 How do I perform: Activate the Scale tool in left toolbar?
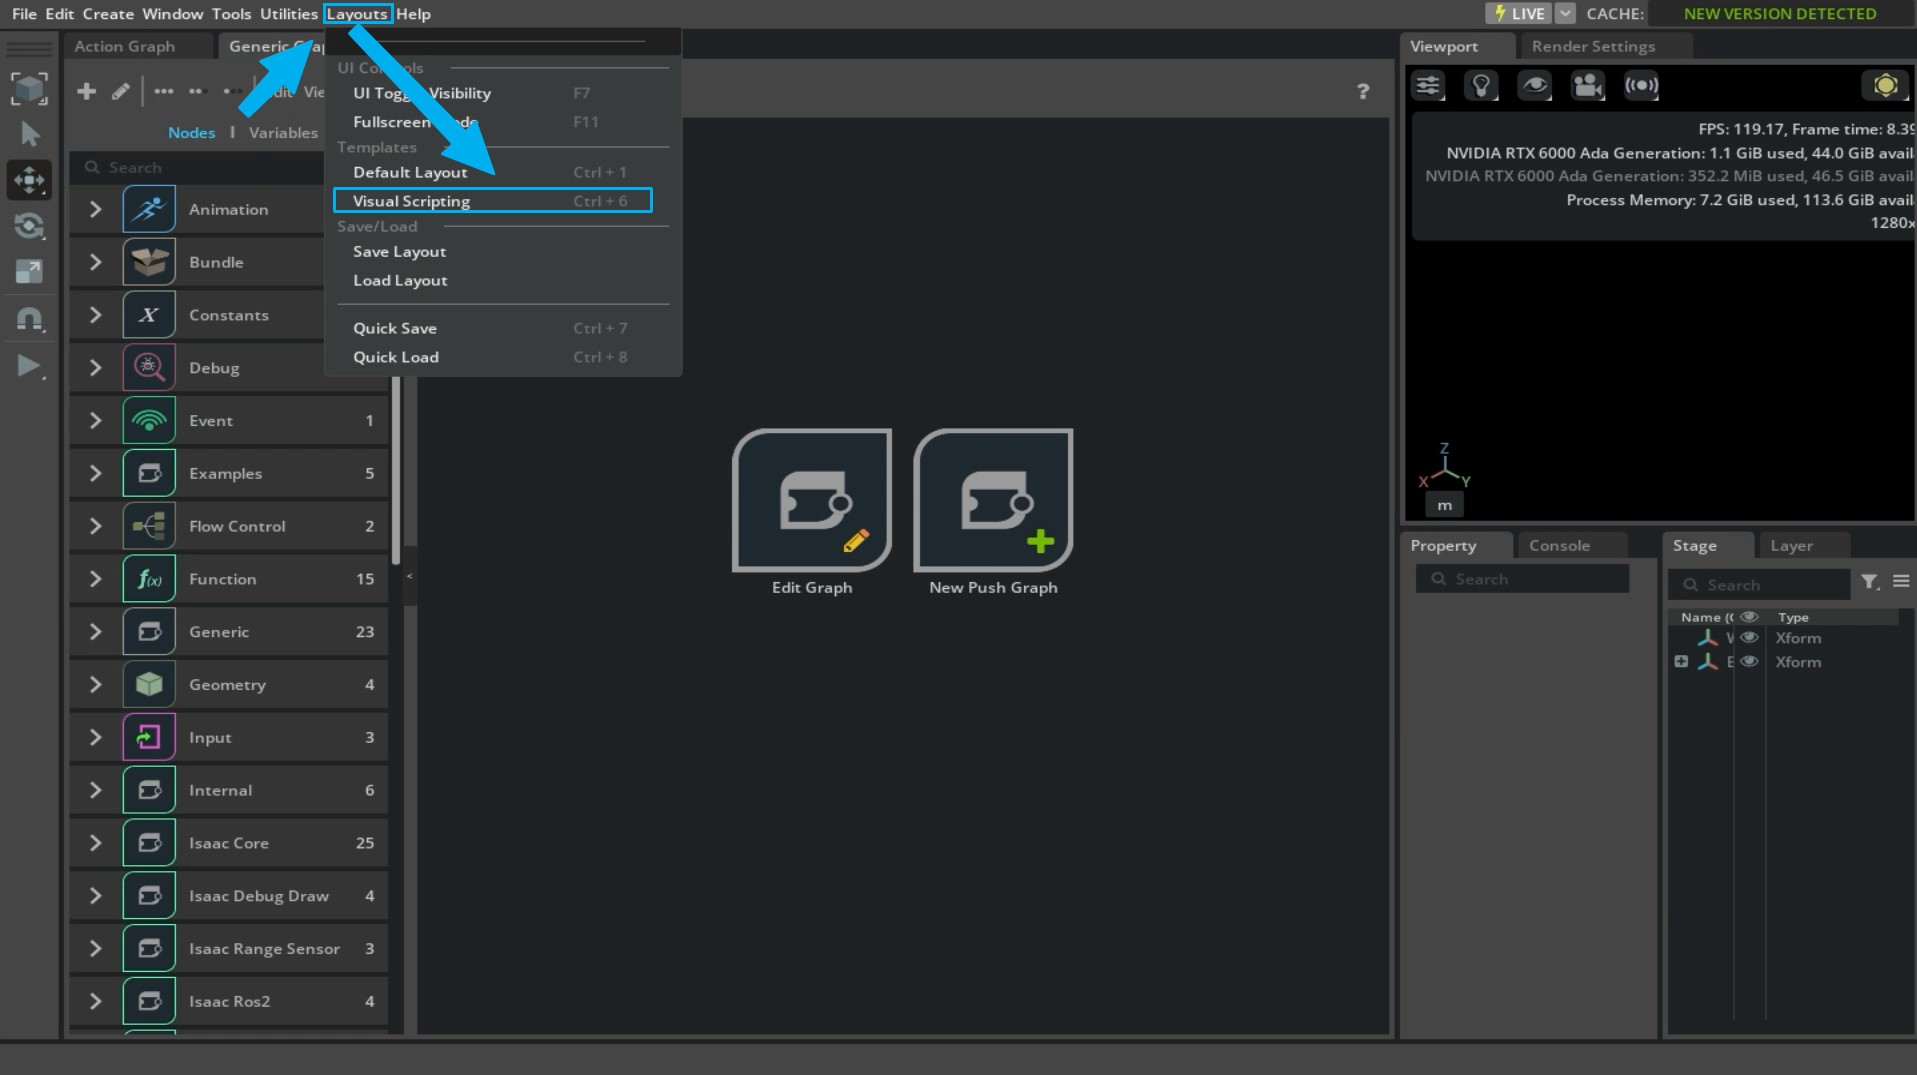click(x=29, y=271)
